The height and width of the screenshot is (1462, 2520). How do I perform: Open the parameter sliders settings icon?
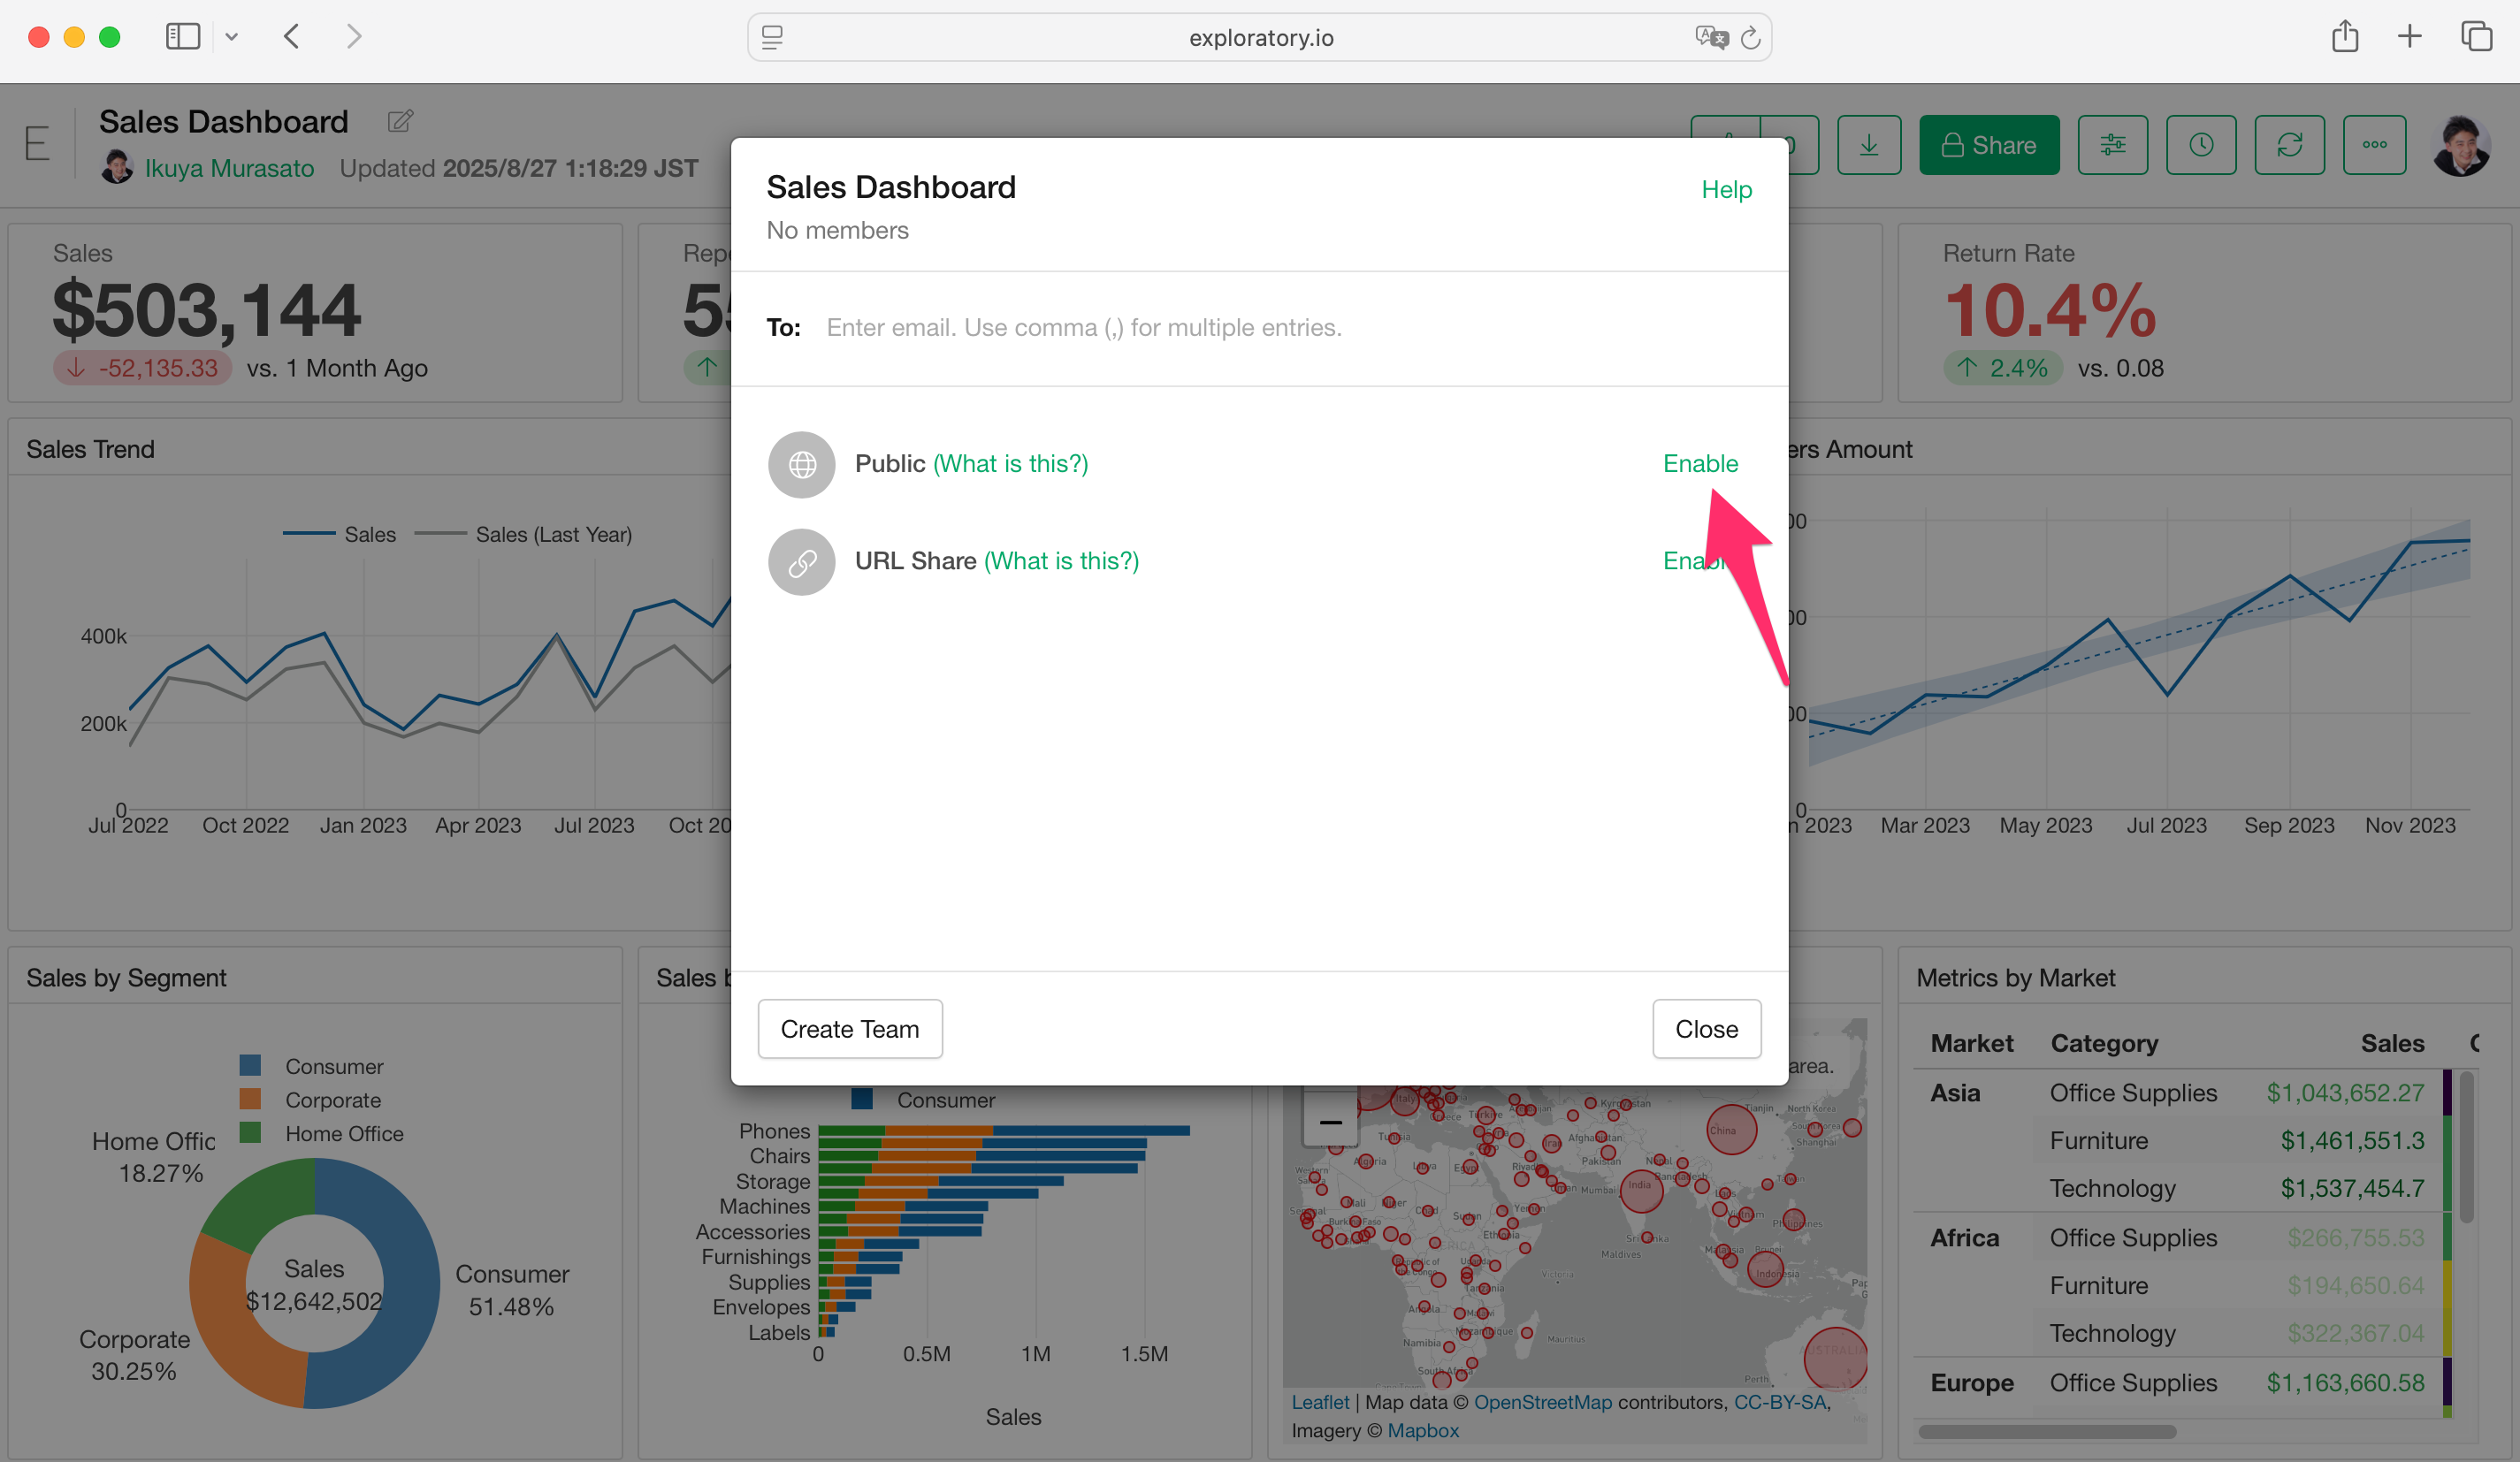click(2112, 146)
